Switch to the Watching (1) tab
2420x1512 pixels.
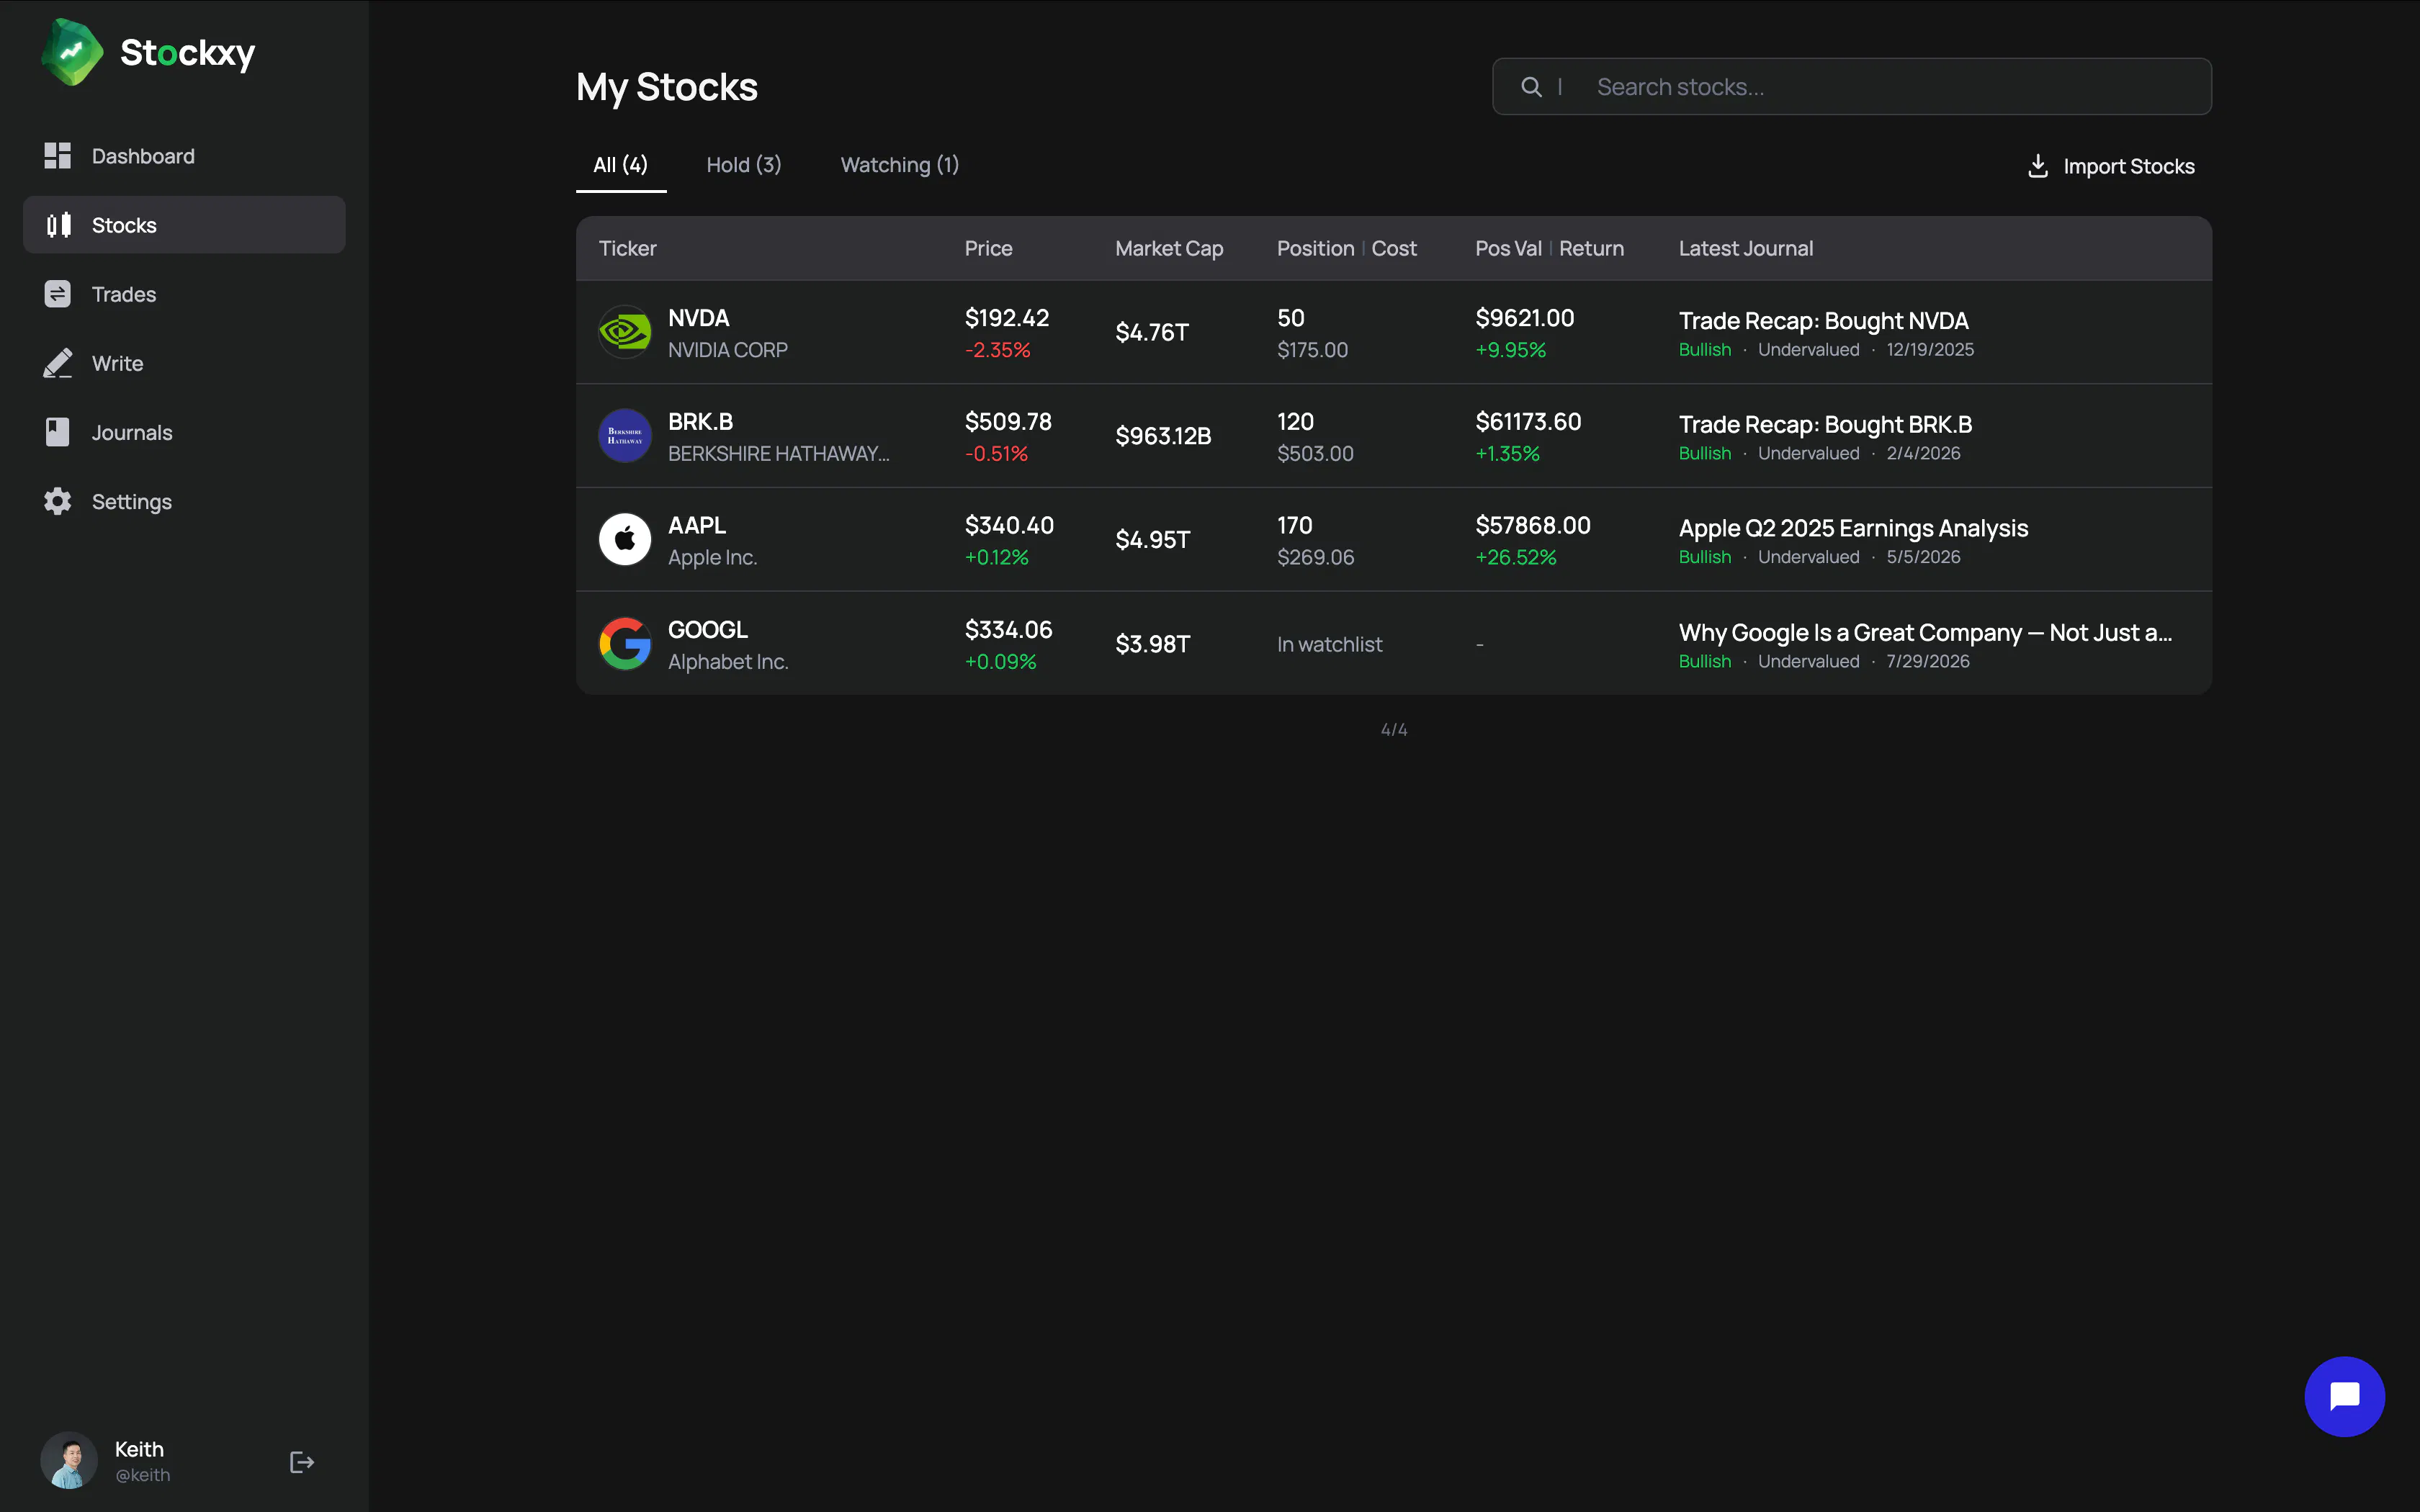pyautogui.click(x=900, y=165)
